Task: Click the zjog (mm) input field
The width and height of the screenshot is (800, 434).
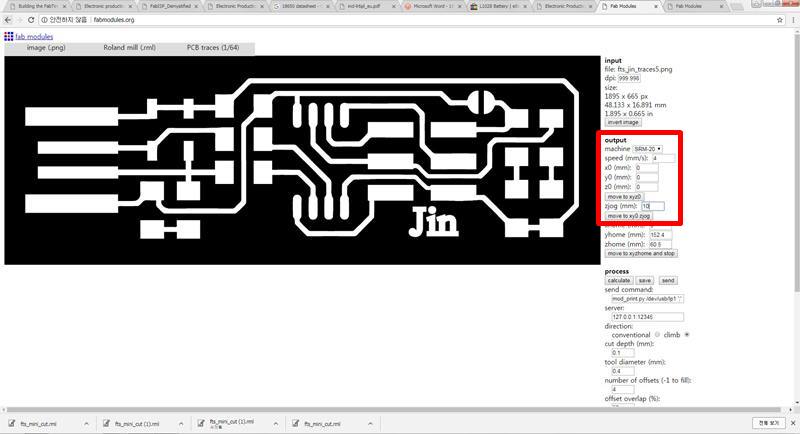Action: tap(653, 206)
